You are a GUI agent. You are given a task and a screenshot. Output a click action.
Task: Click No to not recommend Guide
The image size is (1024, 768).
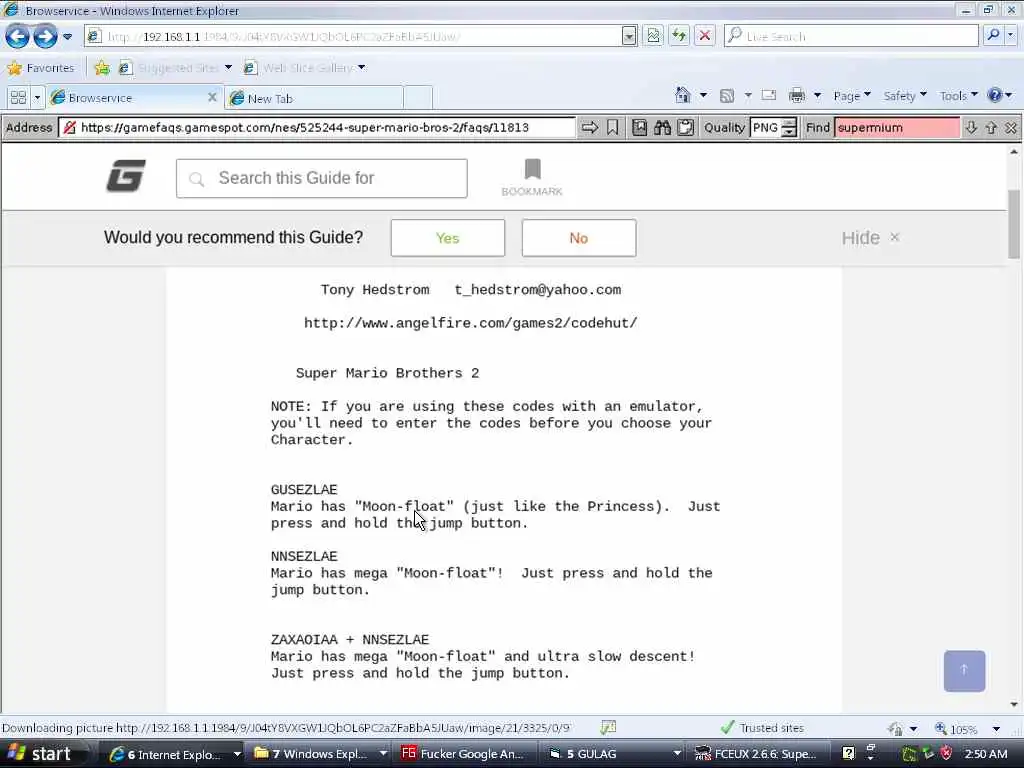[579, 238]
